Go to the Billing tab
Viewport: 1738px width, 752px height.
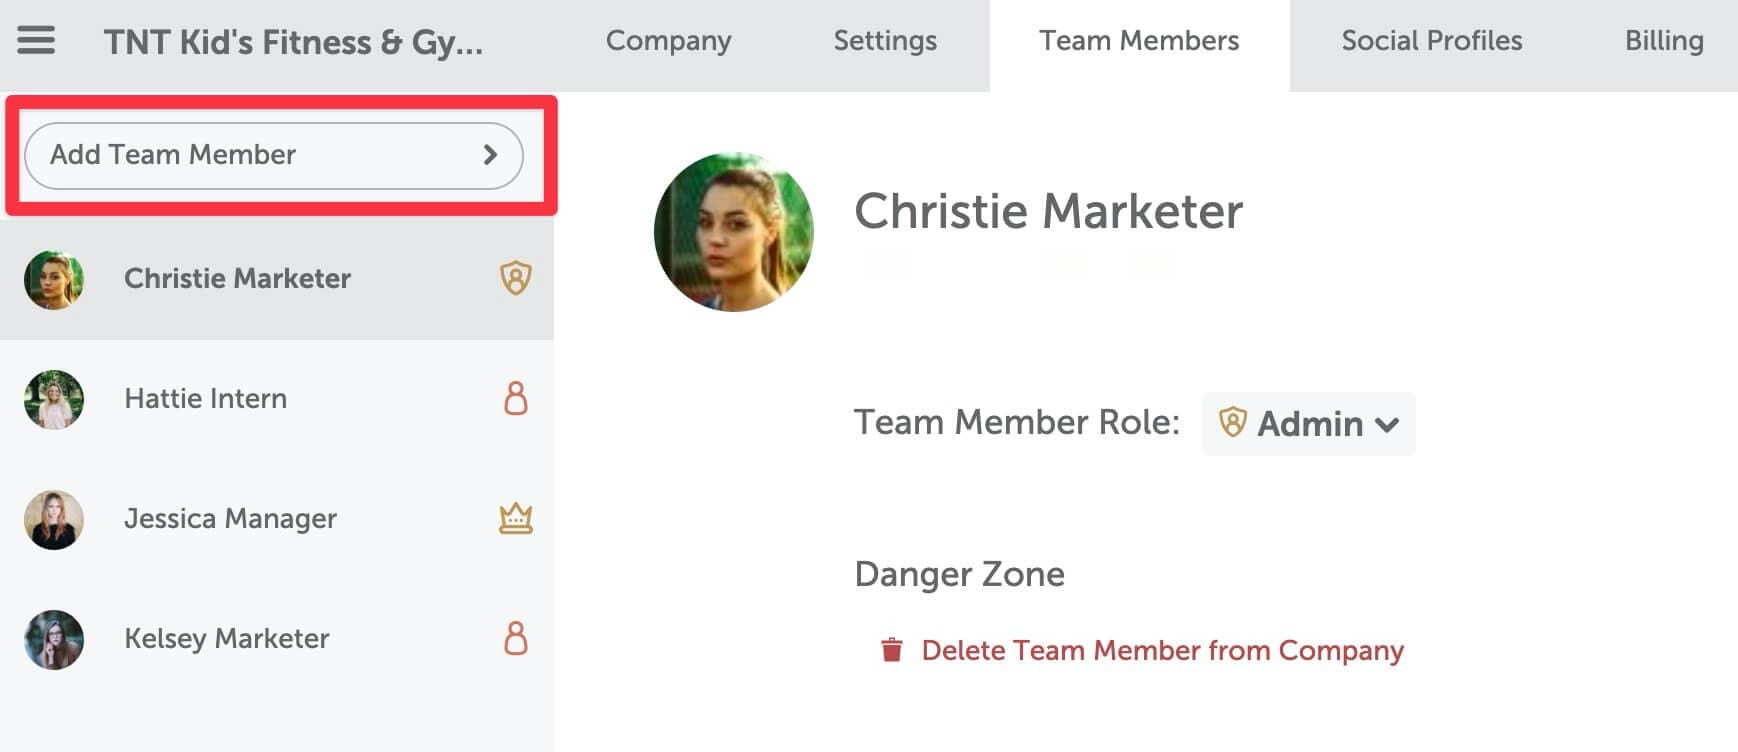(x=1664, y=41)
